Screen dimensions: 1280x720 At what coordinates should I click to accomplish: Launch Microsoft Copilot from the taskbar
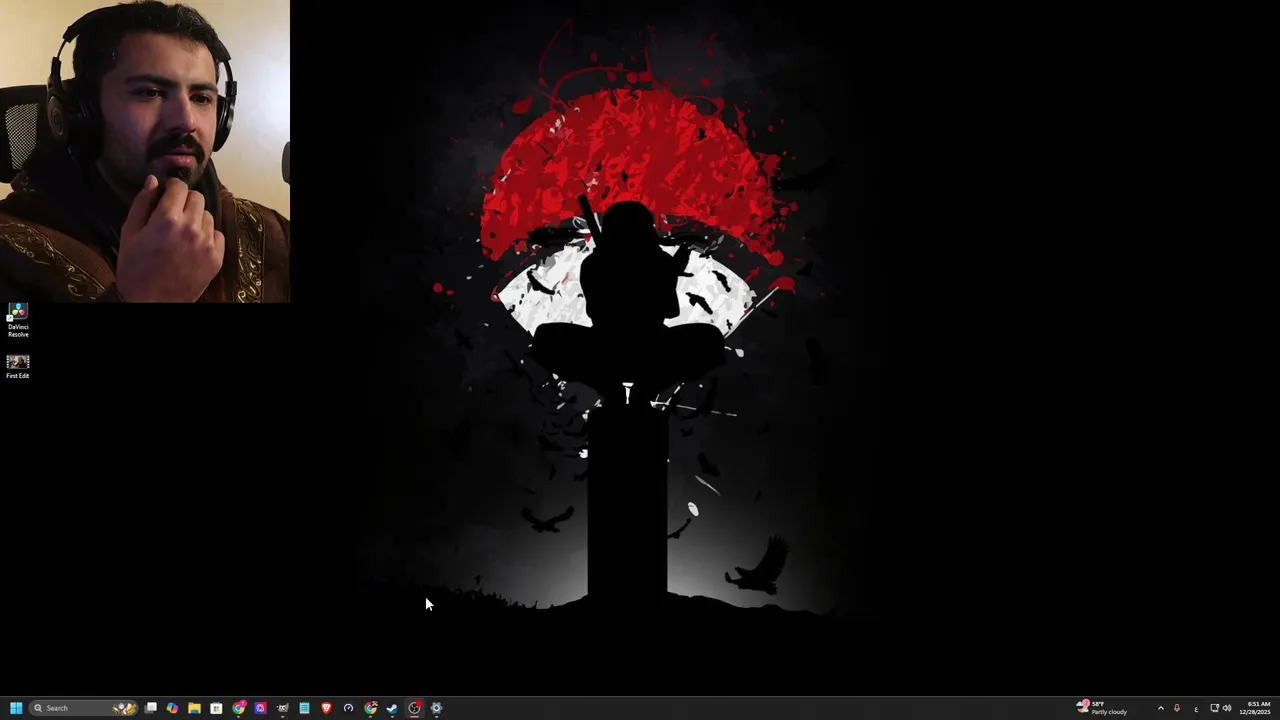coord(172,708)
